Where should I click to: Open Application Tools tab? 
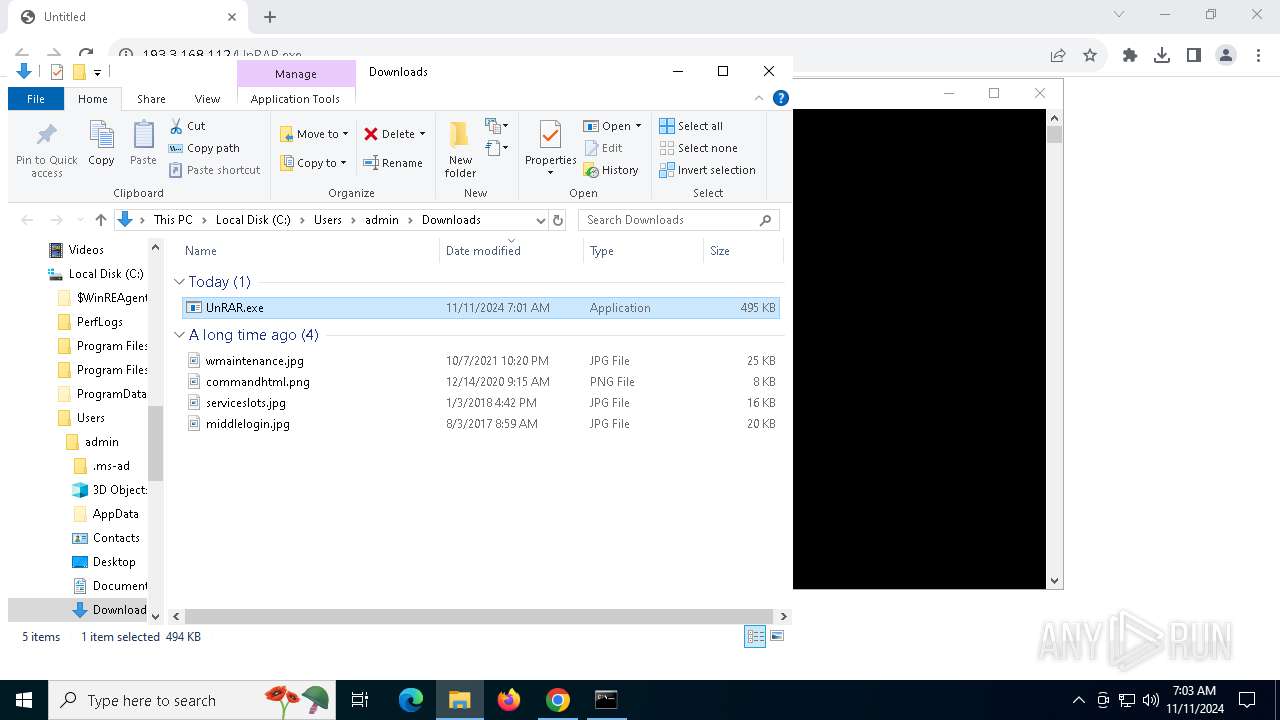click(x=295, y=99)
